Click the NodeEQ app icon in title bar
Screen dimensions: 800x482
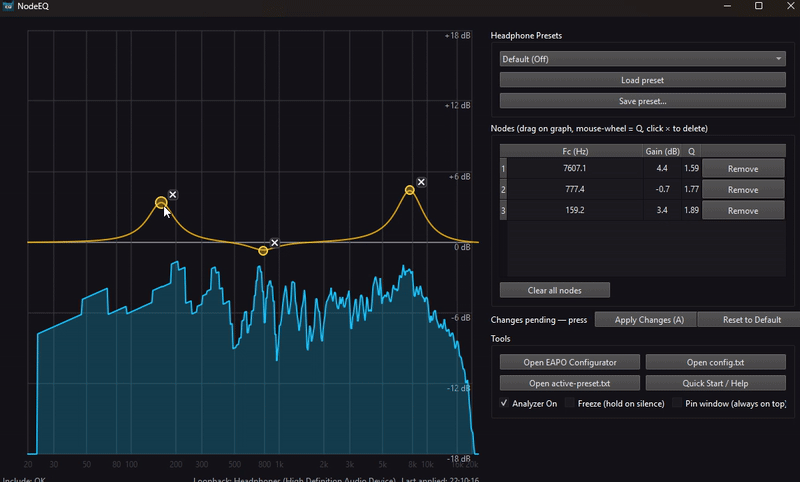(x=8, y=6)
